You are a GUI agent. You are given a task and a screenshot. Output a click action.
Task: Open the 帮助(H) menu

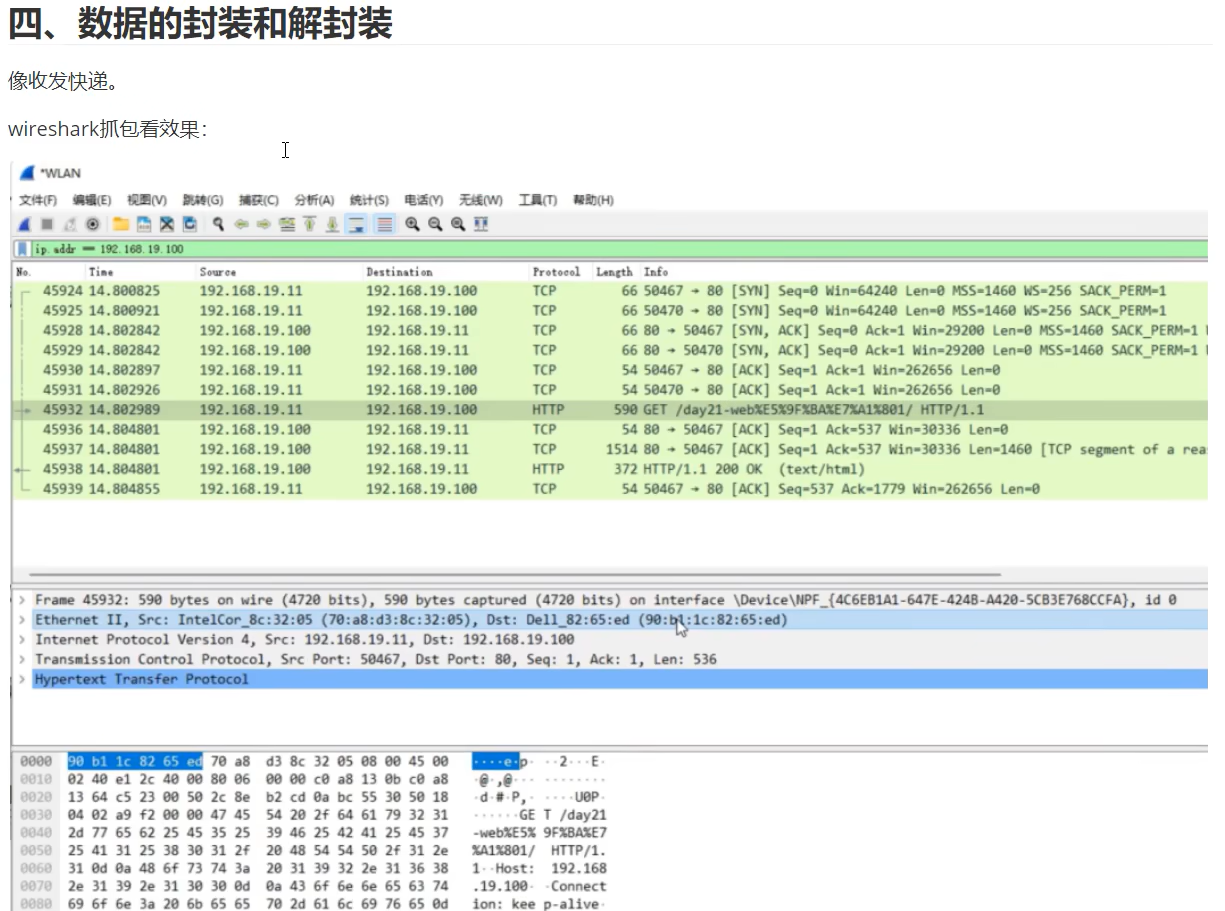click(x=593, y=200)
